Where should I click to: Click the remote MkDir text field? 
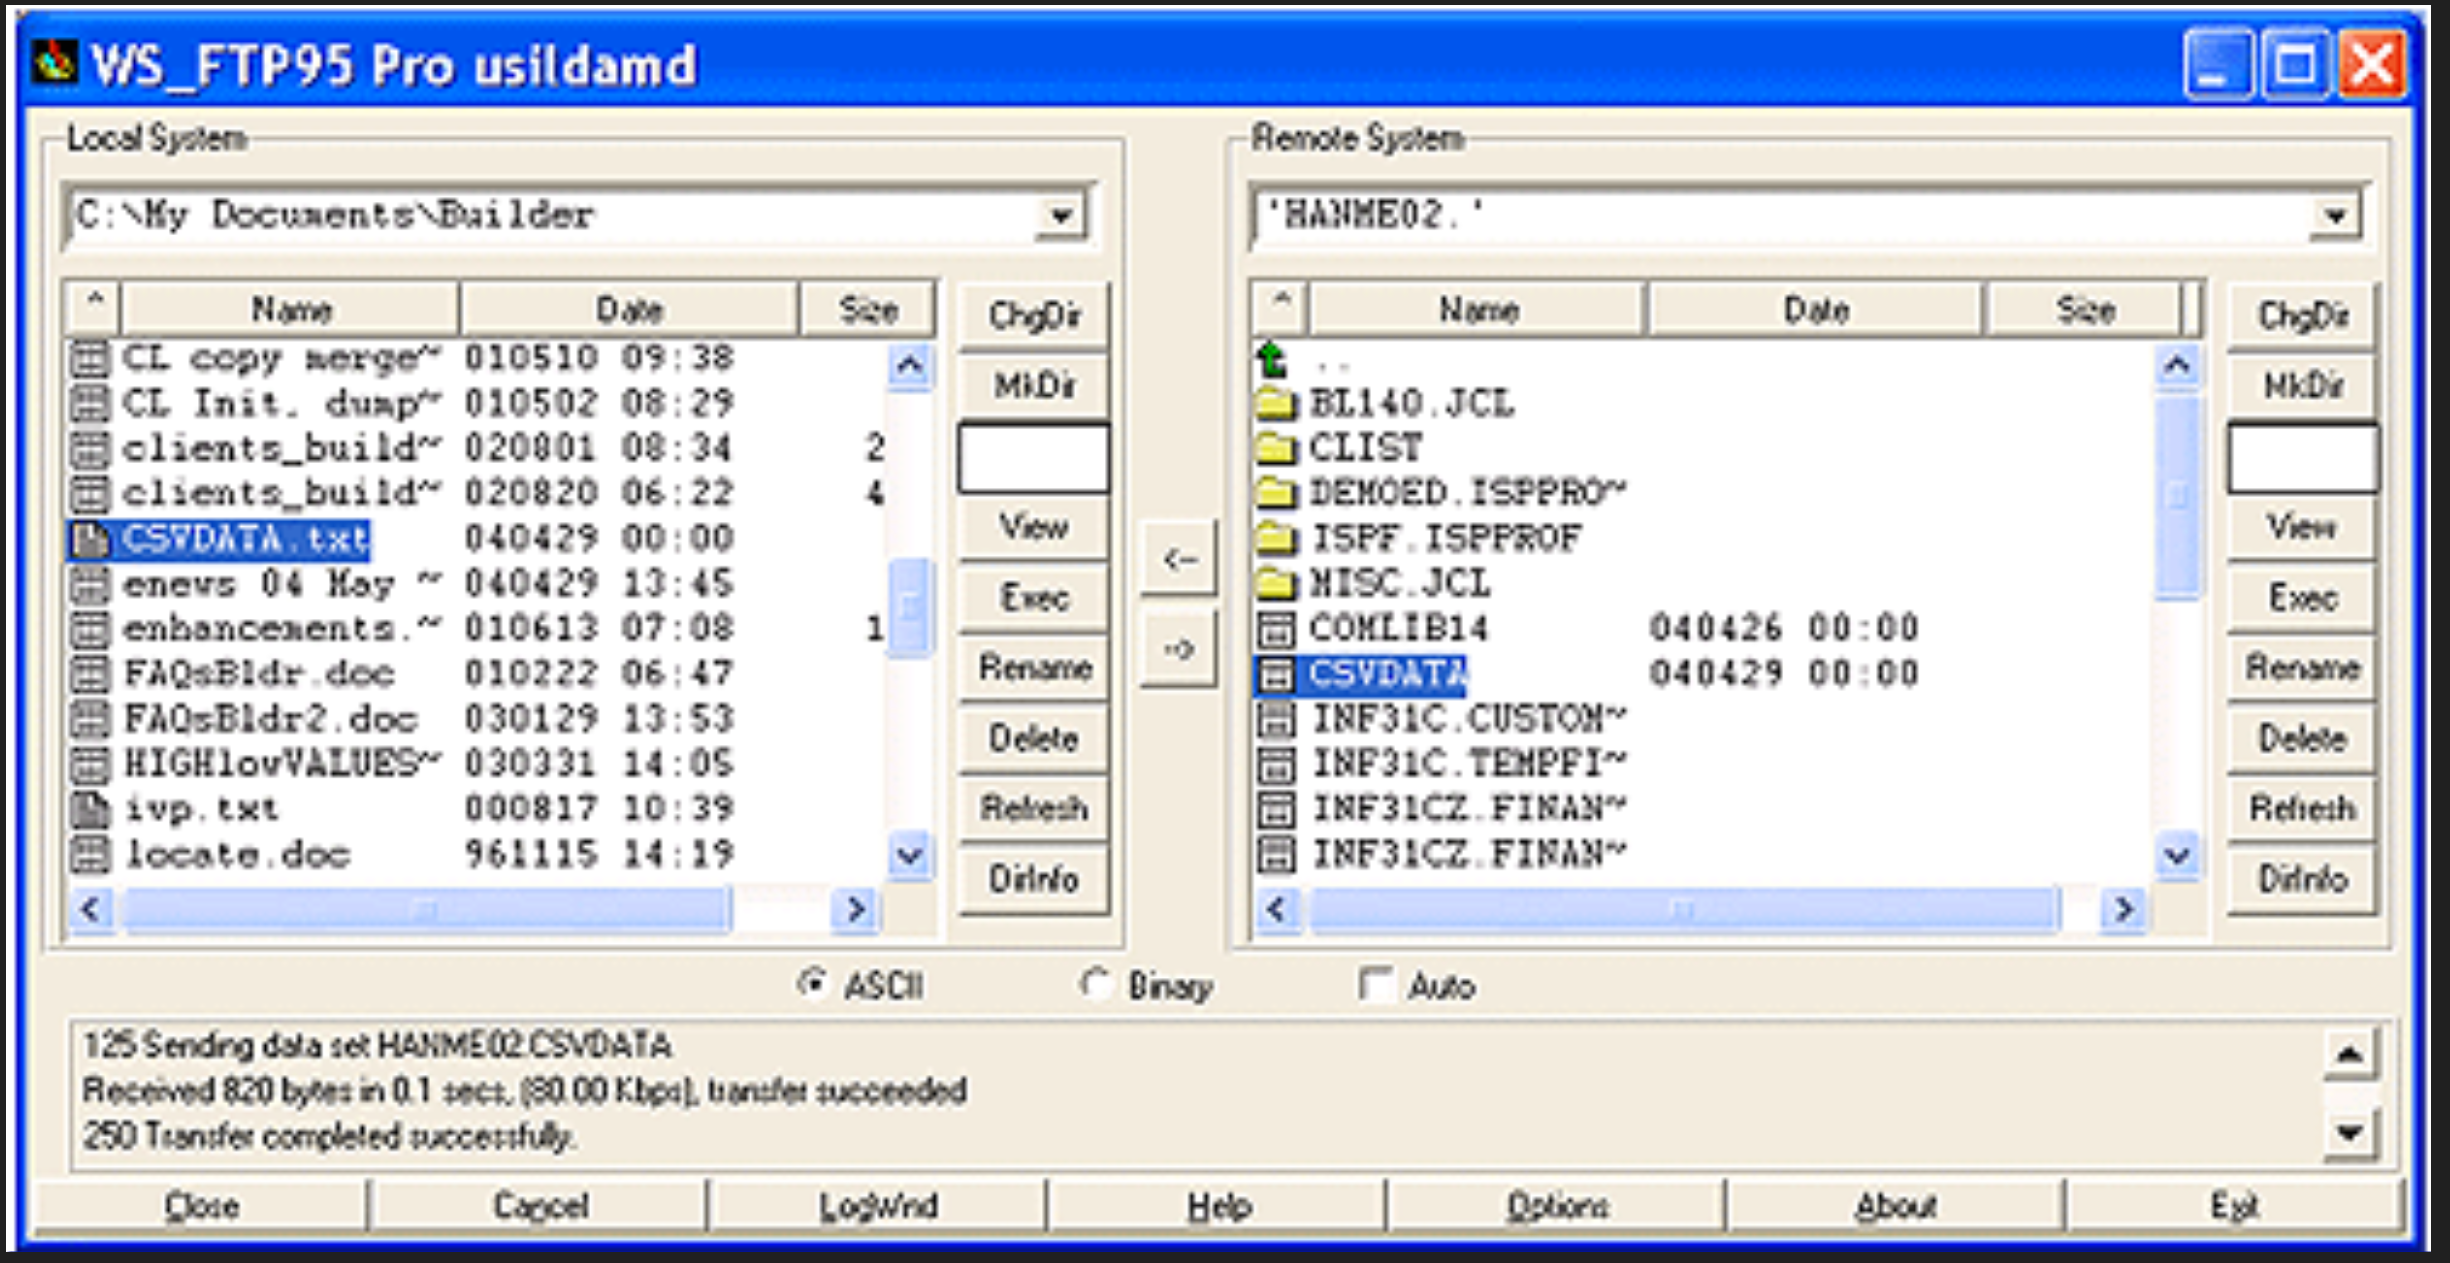pos(2302,459)
